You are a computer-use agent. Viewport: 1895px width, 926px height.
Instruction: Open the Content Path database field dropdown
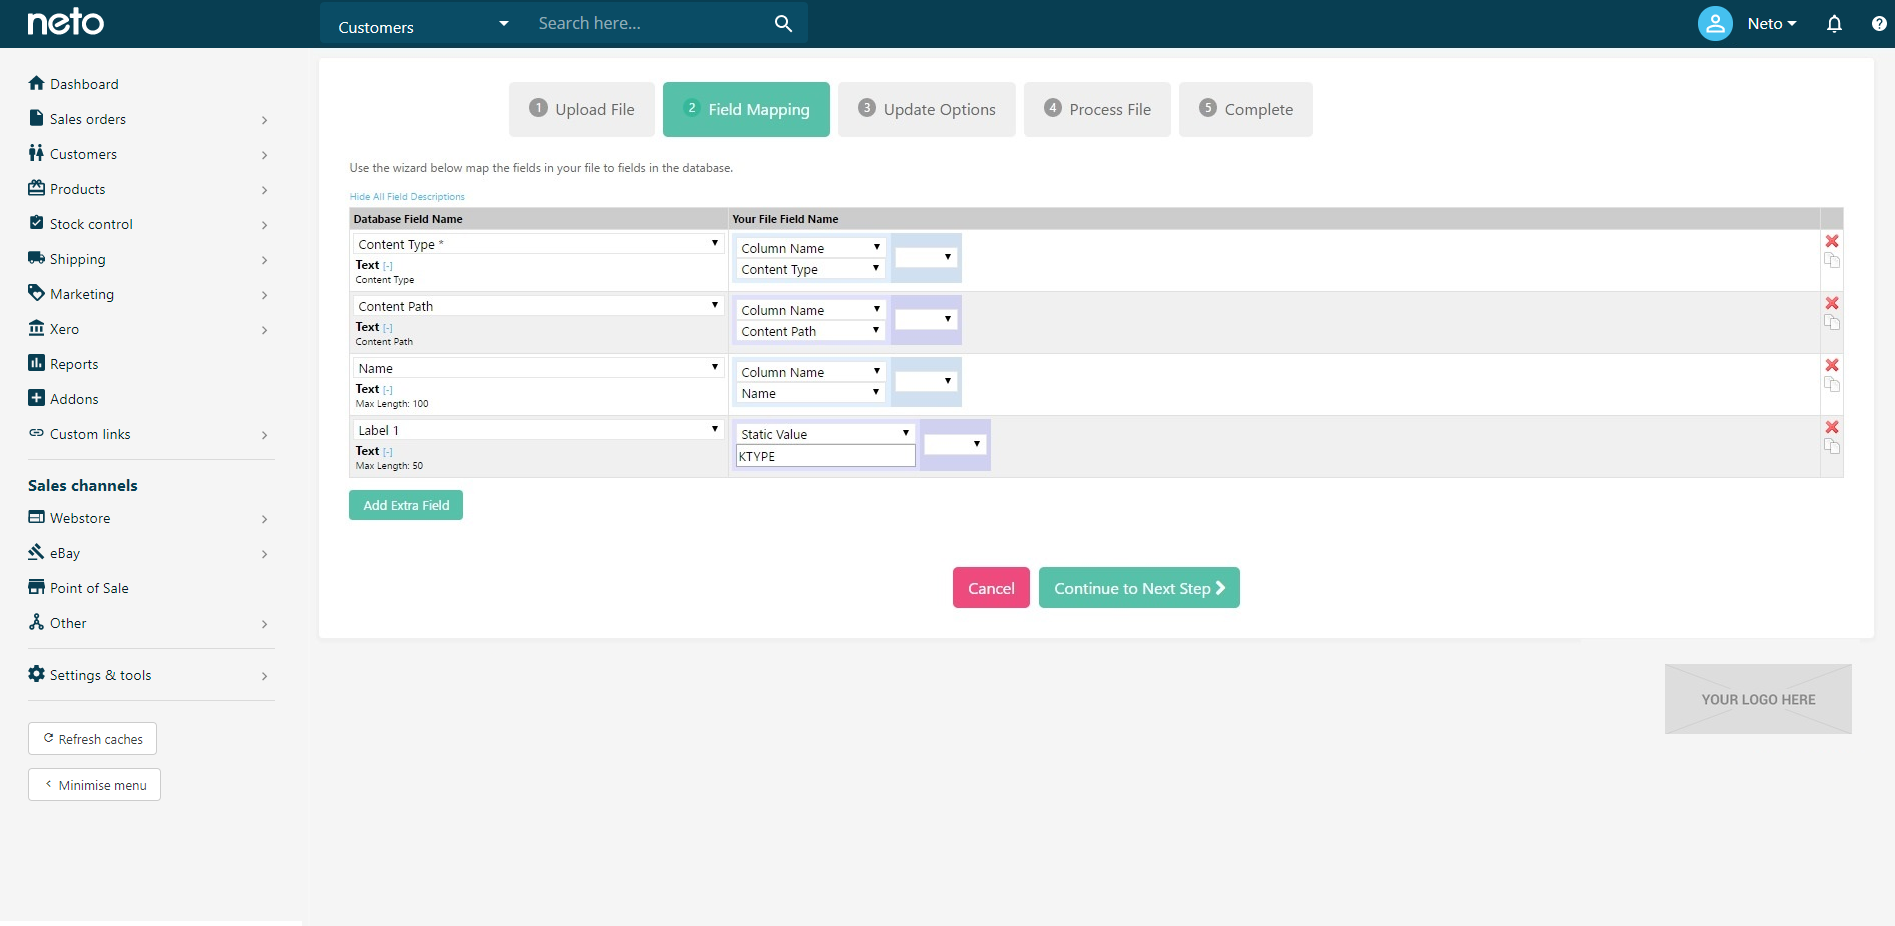coord(538,306)
